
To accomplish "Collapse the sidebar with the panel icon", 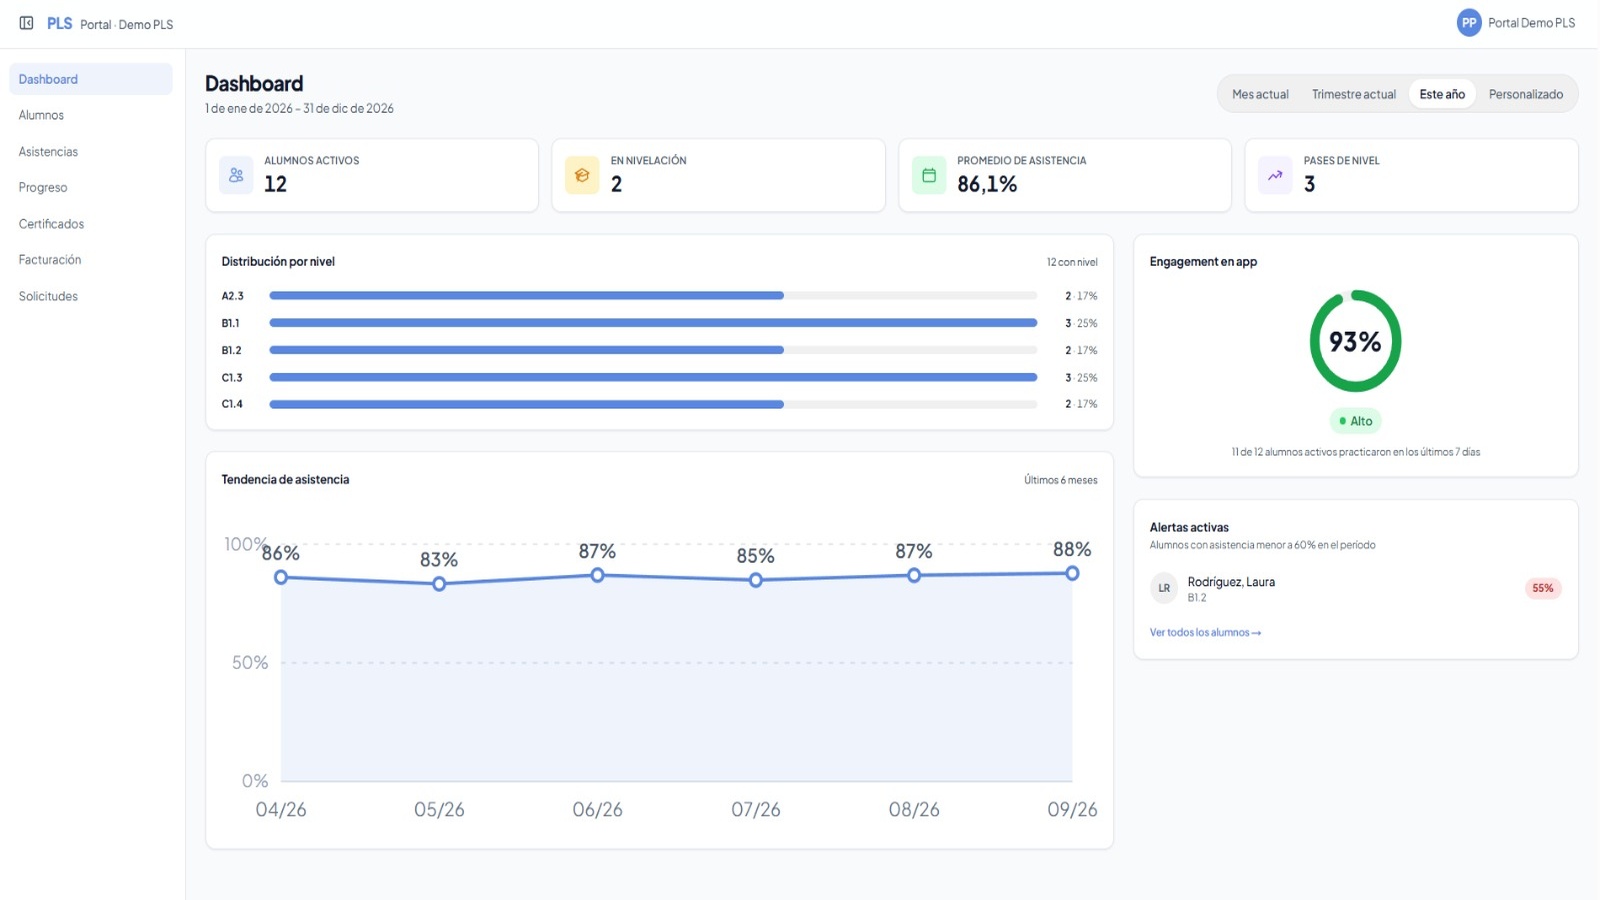I will click(x=27, y=23).
